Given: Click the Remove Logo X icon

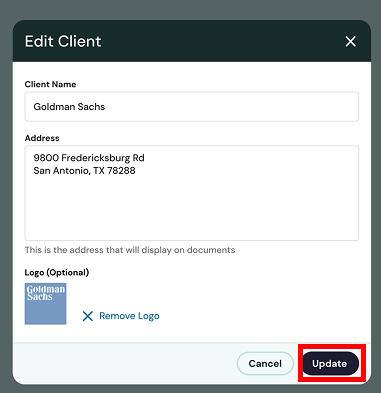Looking at the screenshot, I should 88,316.
